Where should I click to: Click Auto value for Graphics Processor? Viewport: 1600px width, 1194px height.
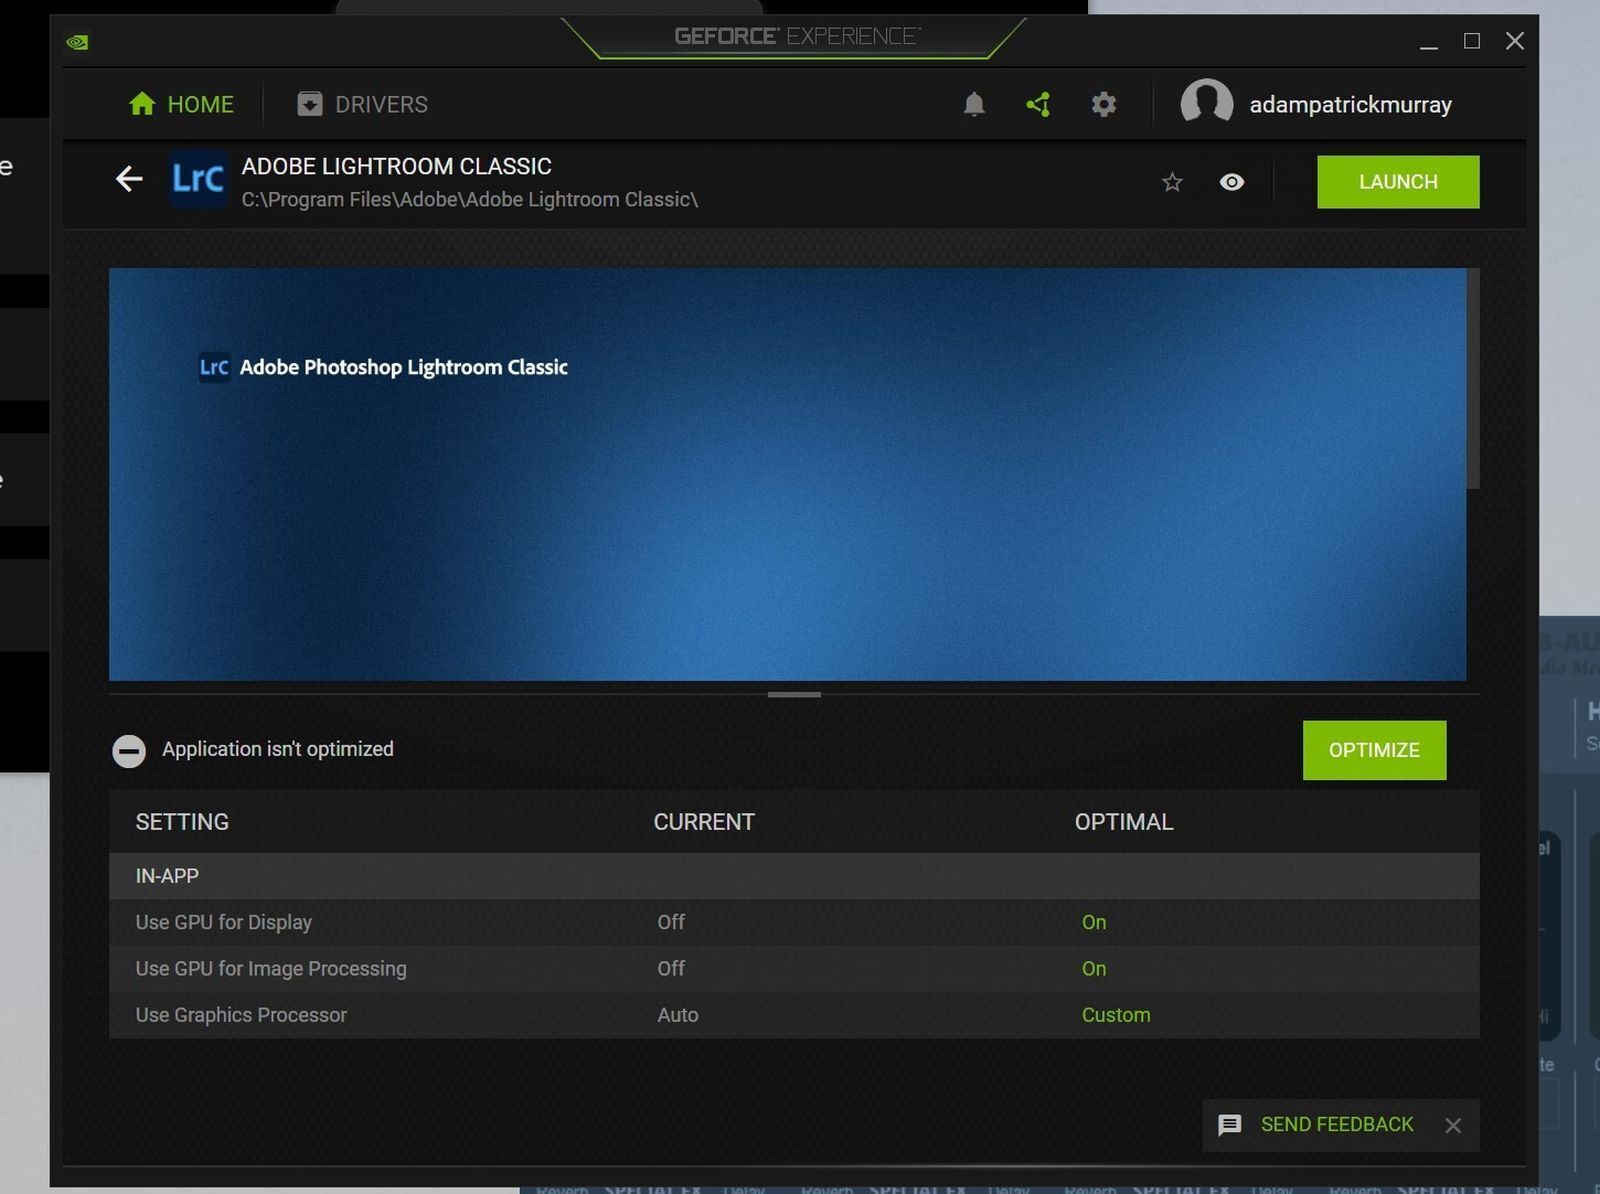[678, 1015]
